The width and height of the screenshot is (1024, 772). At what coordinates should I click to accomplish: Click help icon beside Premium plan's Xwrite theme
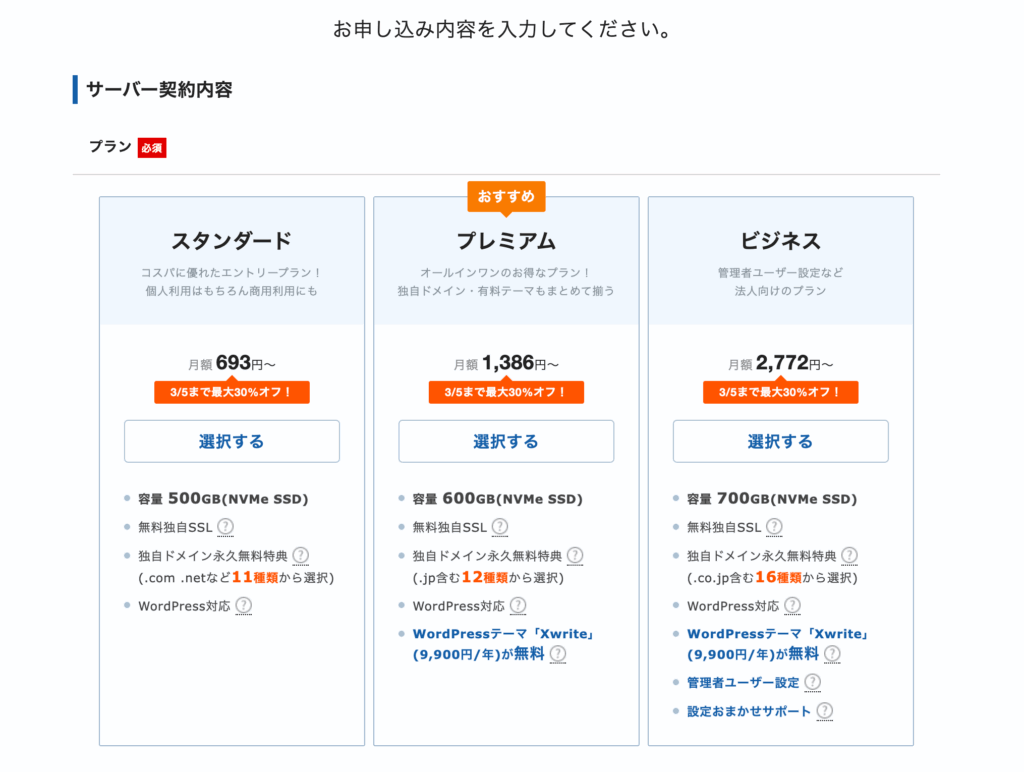(558, 654)
